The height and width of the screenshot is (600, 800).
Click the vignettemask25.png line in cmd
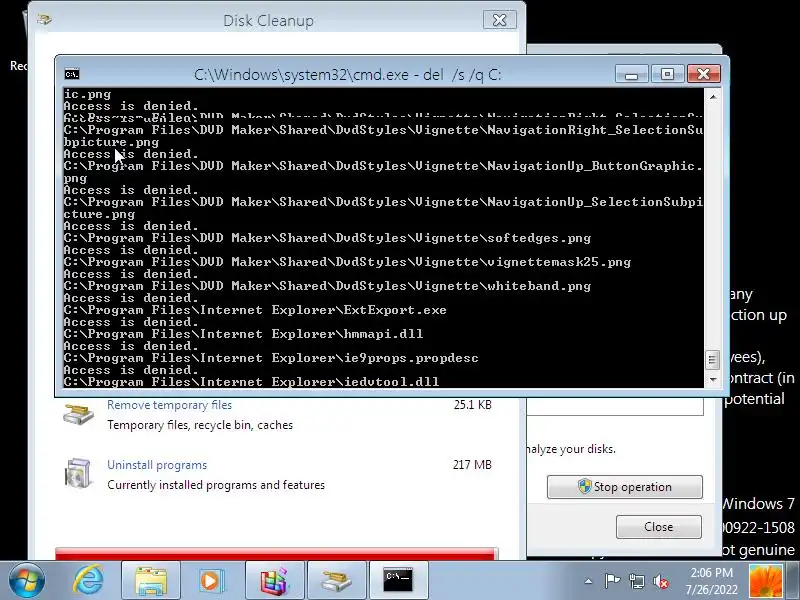(347, 262)
